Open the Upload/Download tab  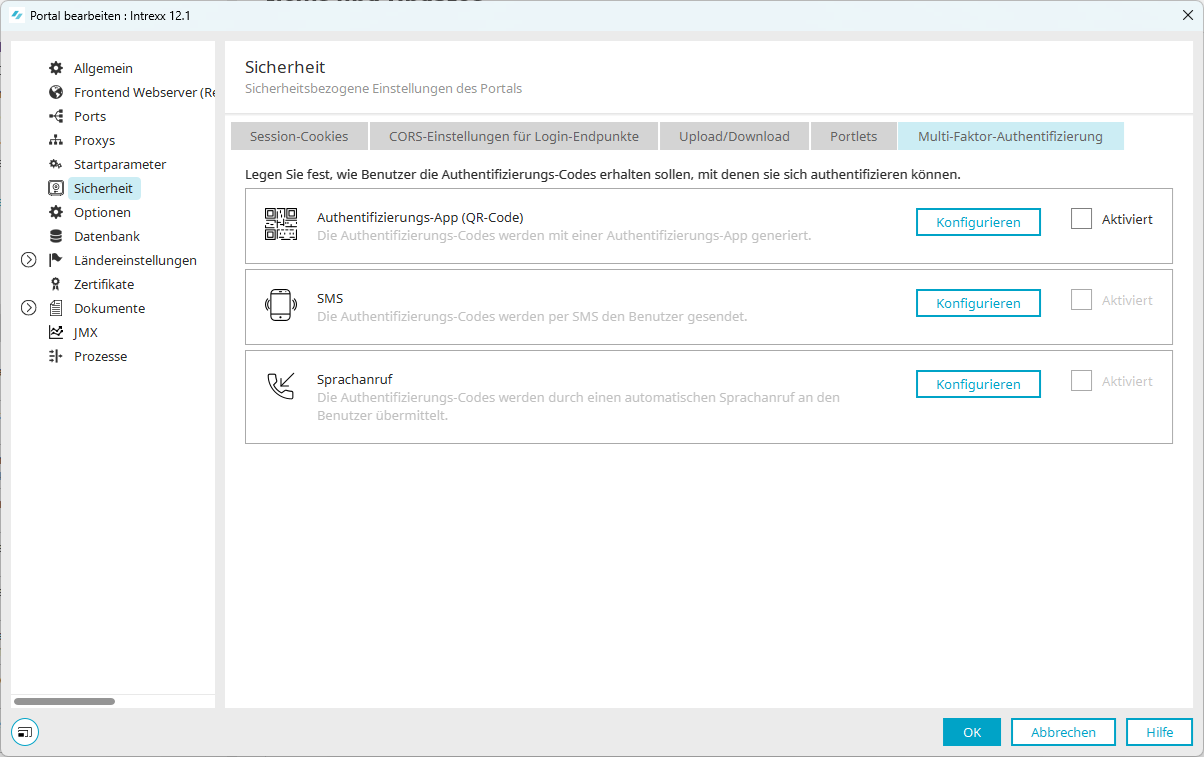pos(734,136)
